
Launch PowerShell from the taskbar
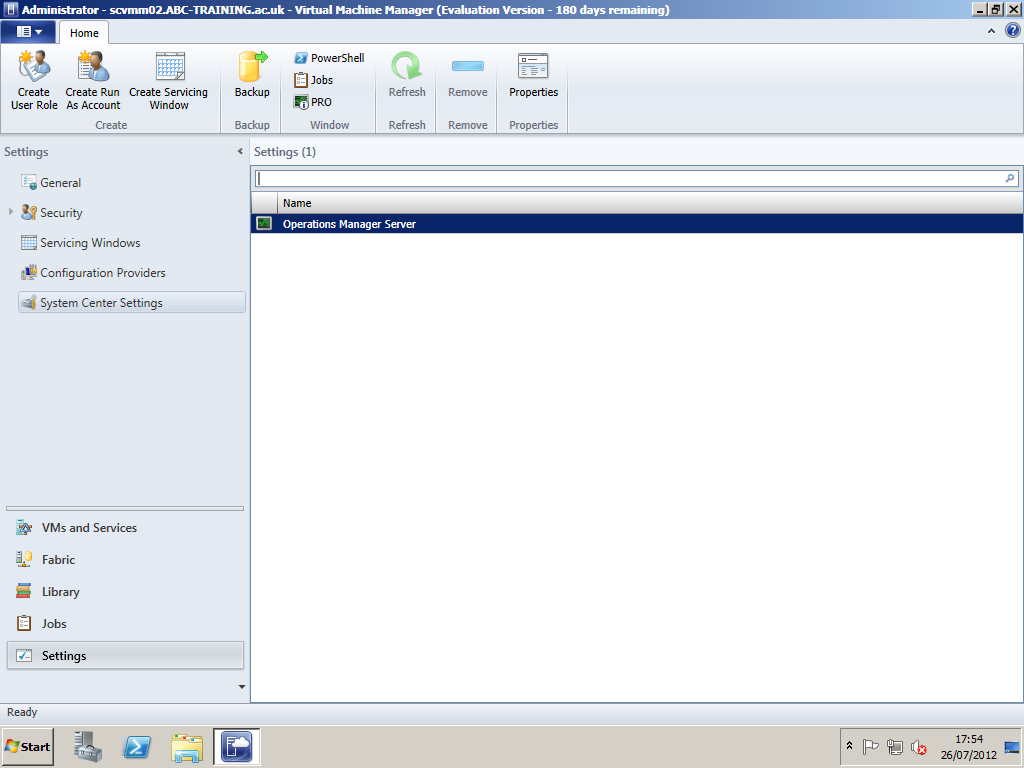coord(137,746)
